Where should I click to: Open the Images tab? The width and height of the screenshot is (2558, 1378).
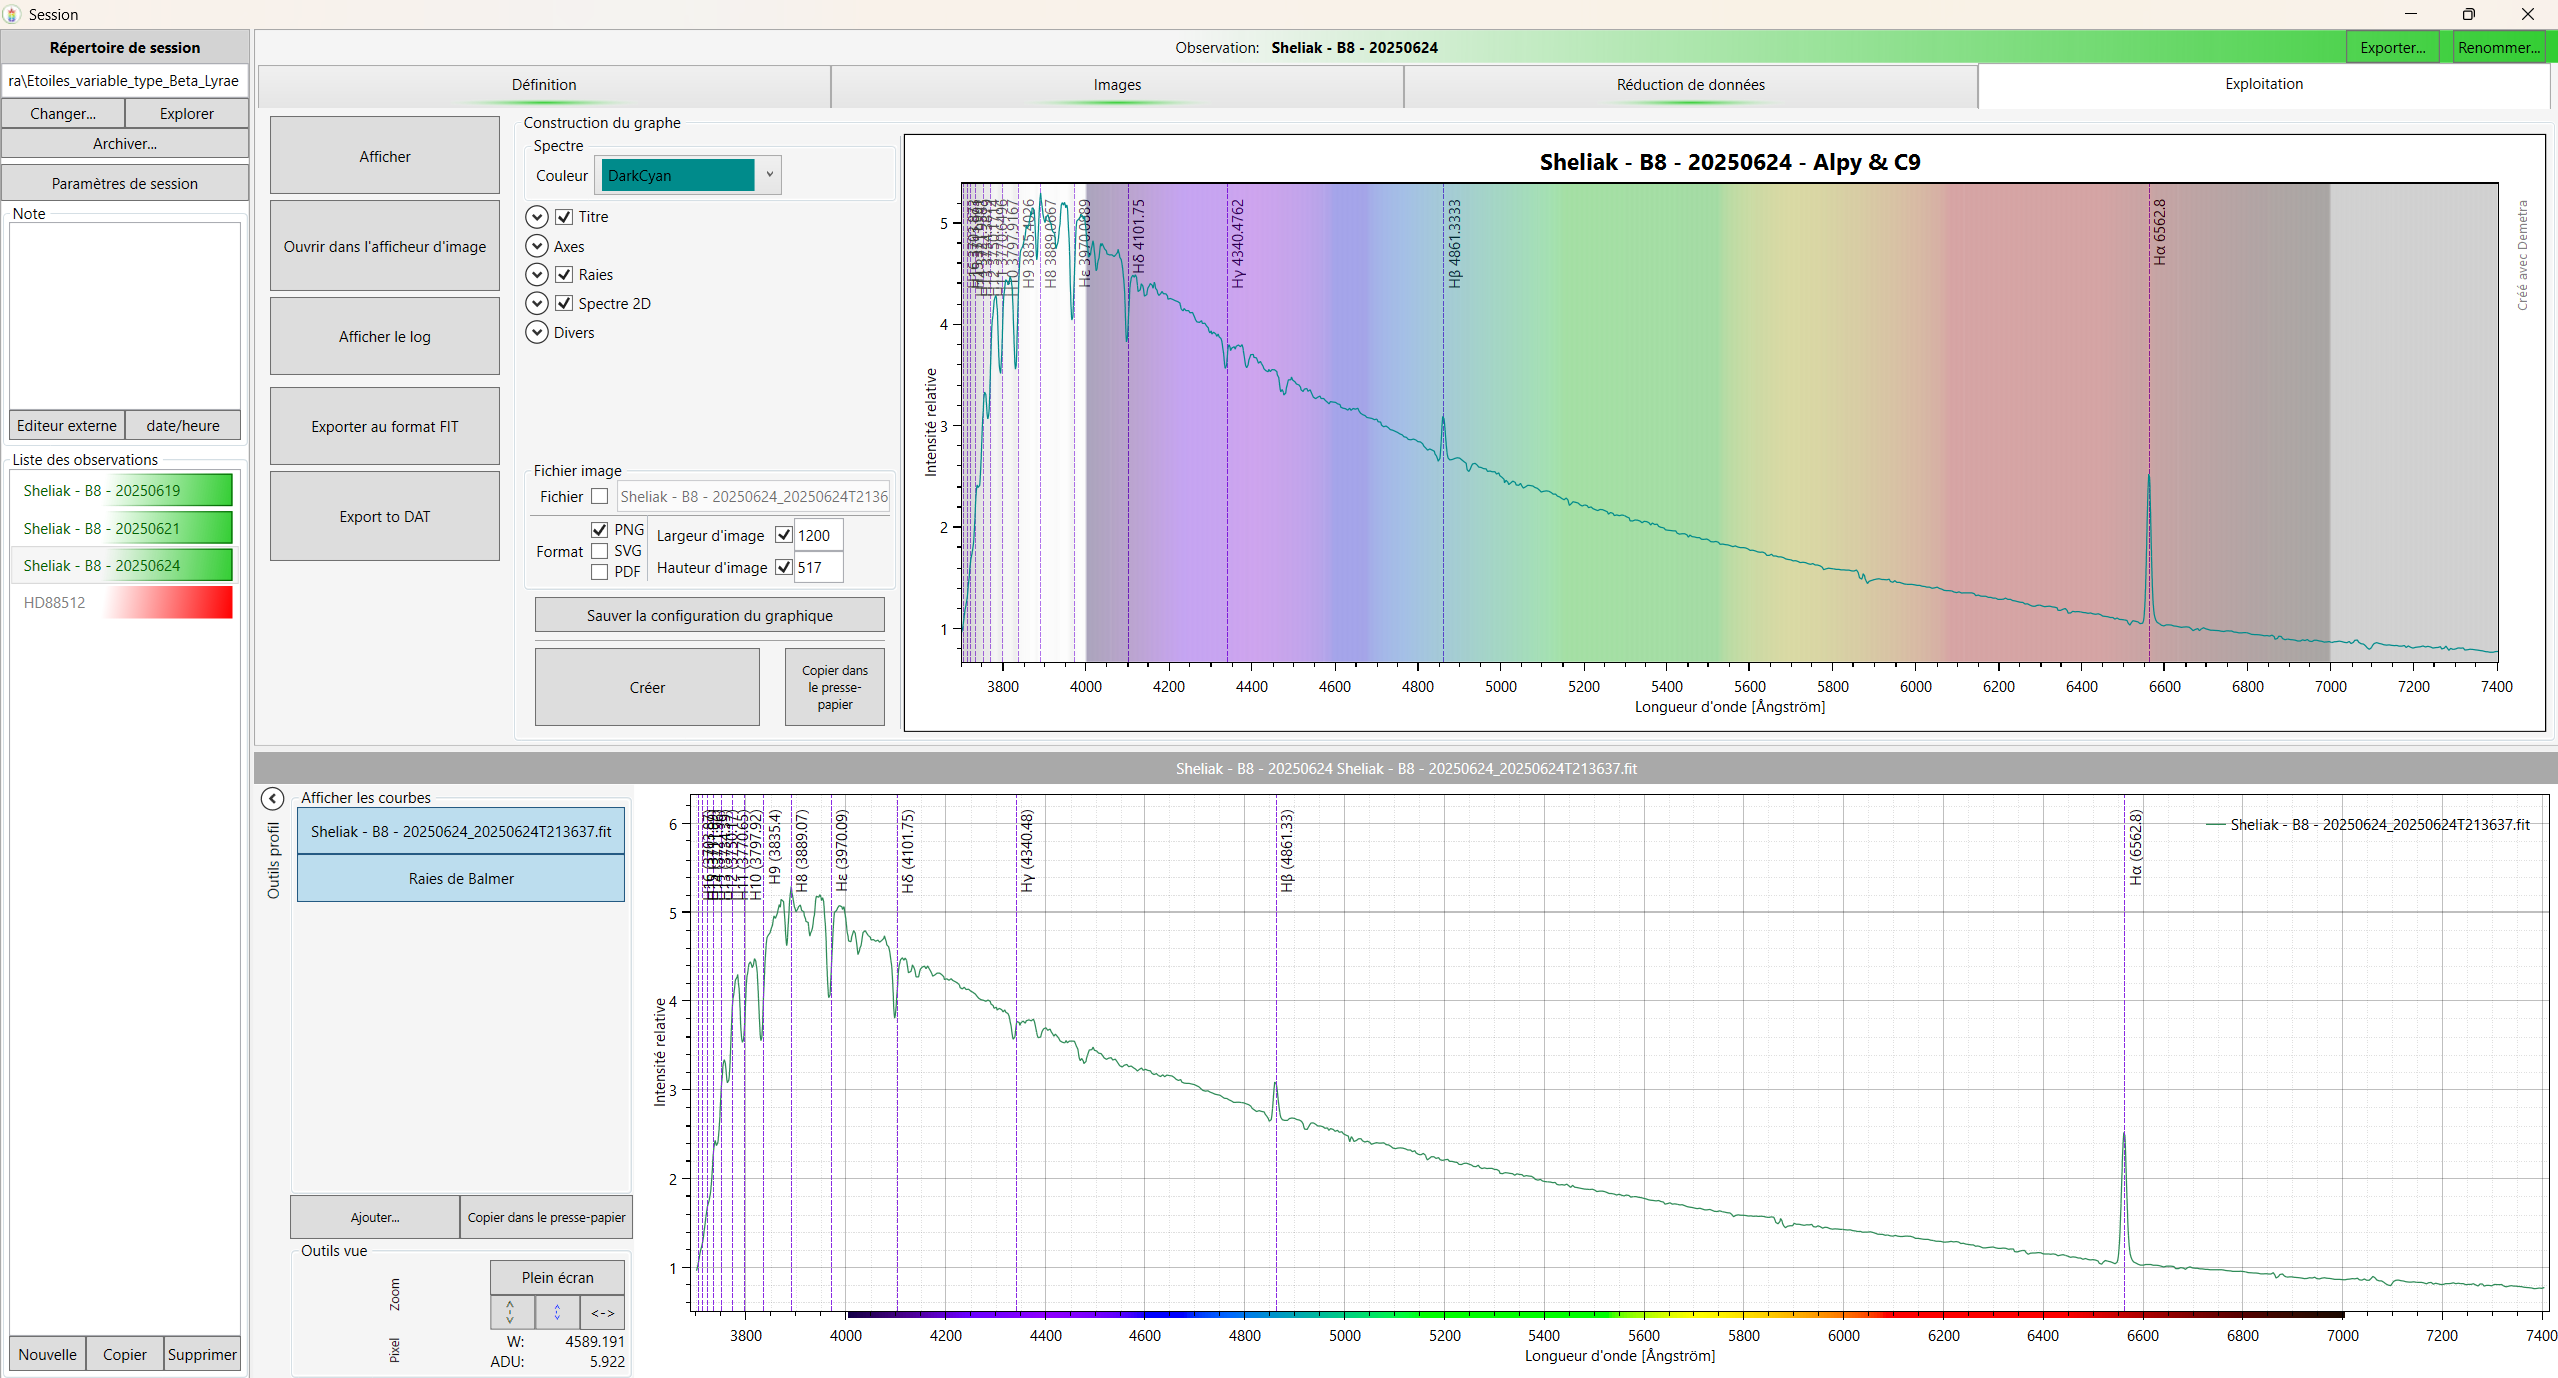(x=1117, y=85)
